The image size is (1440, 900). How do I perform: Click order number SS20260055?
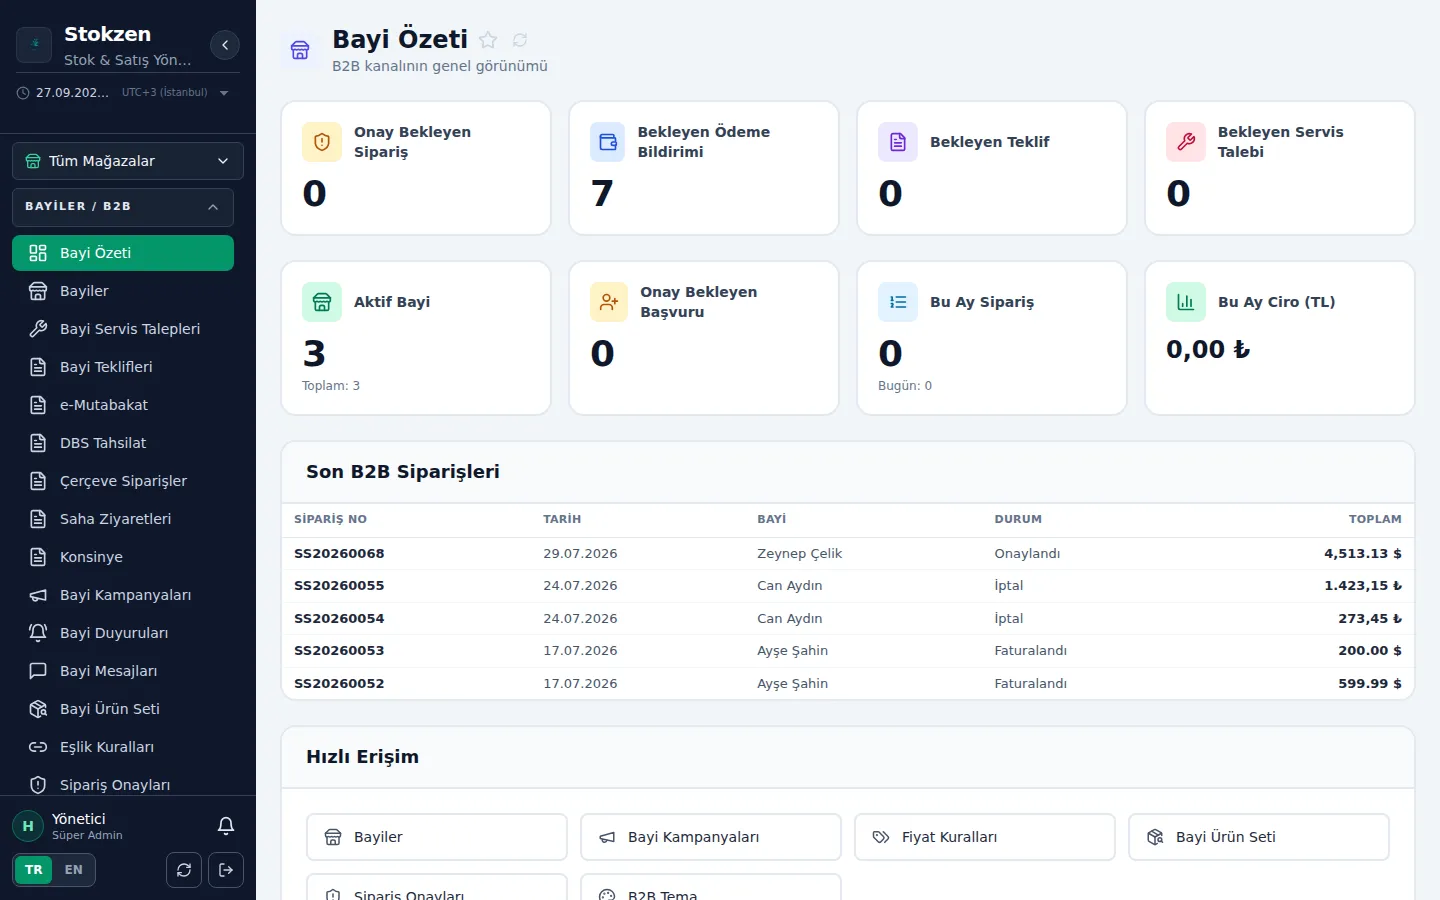(x=339, y=586)
